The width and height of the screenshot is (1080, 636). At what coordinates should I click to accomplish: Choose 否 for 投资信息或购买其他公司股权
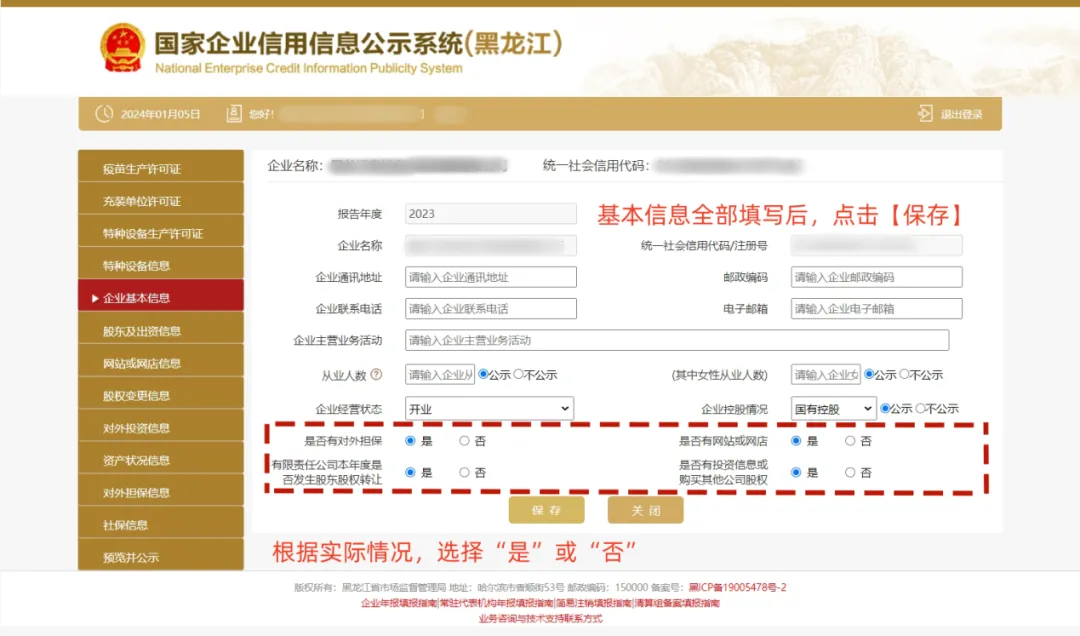point(850,473)
